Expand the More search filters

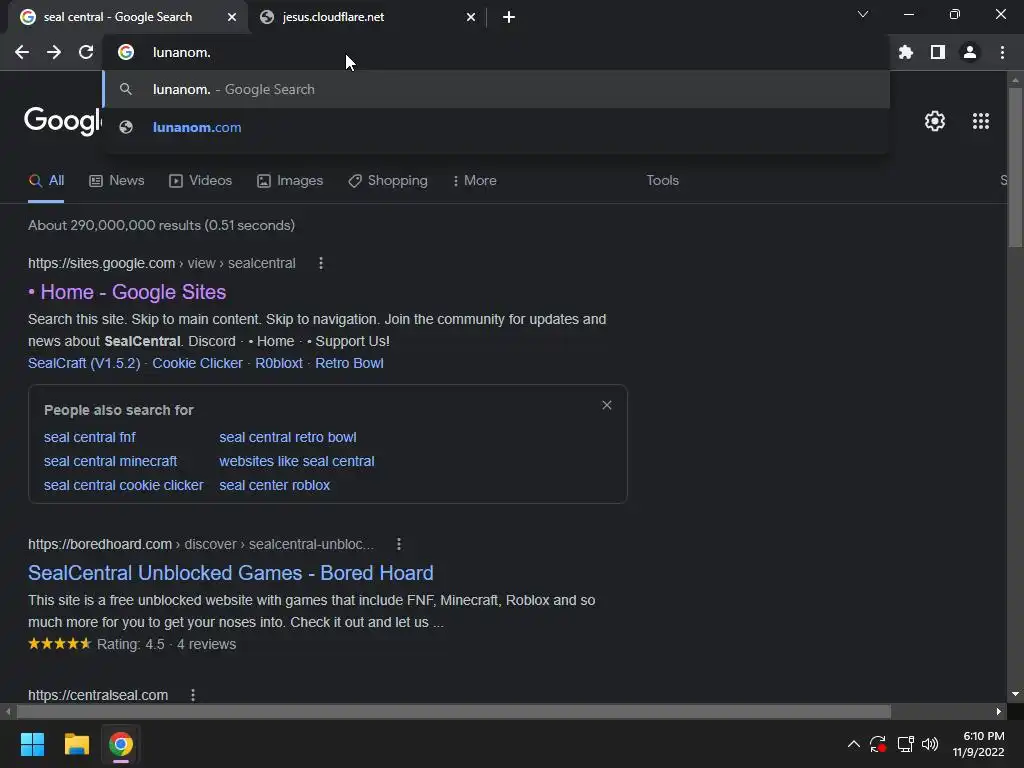475,181
